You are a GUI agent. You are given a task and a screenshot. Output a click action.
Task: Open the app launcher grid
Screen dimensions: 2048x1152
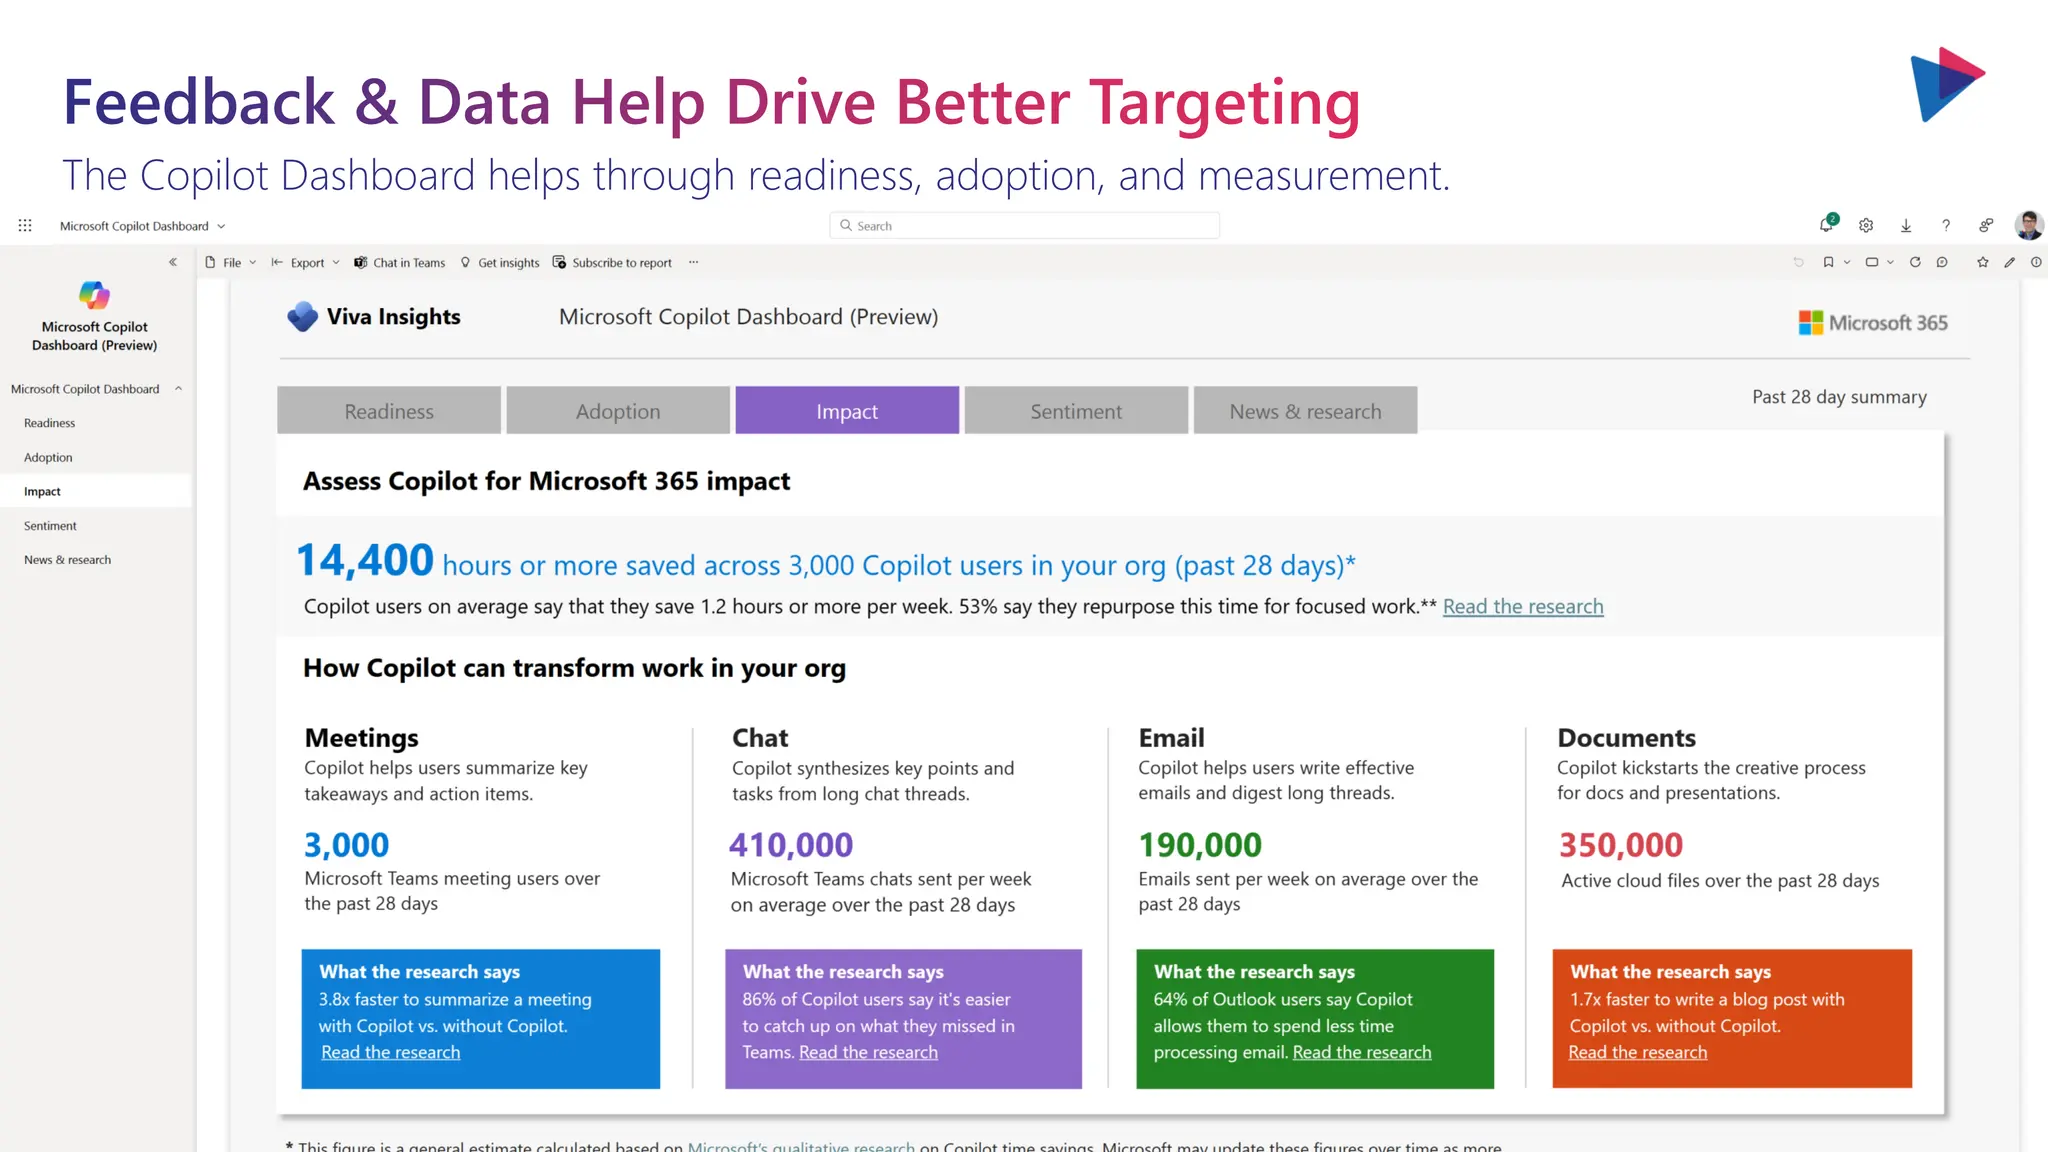[25, 226]
